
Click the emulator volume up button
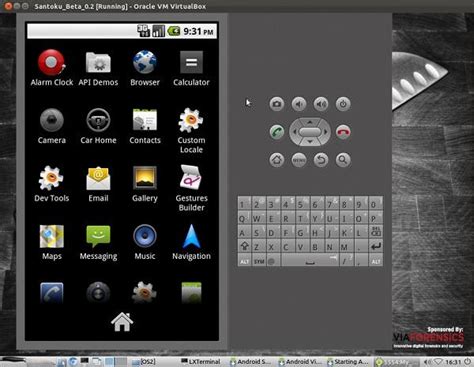321,104
